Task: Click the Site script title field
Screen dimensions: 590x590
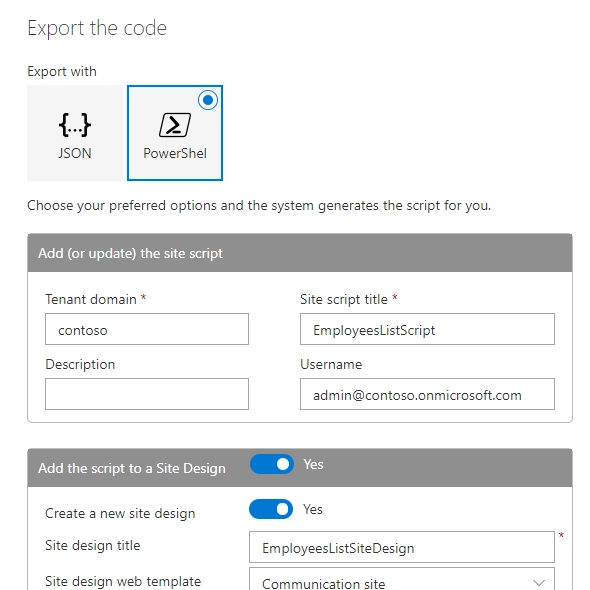Action: point(427,329)
